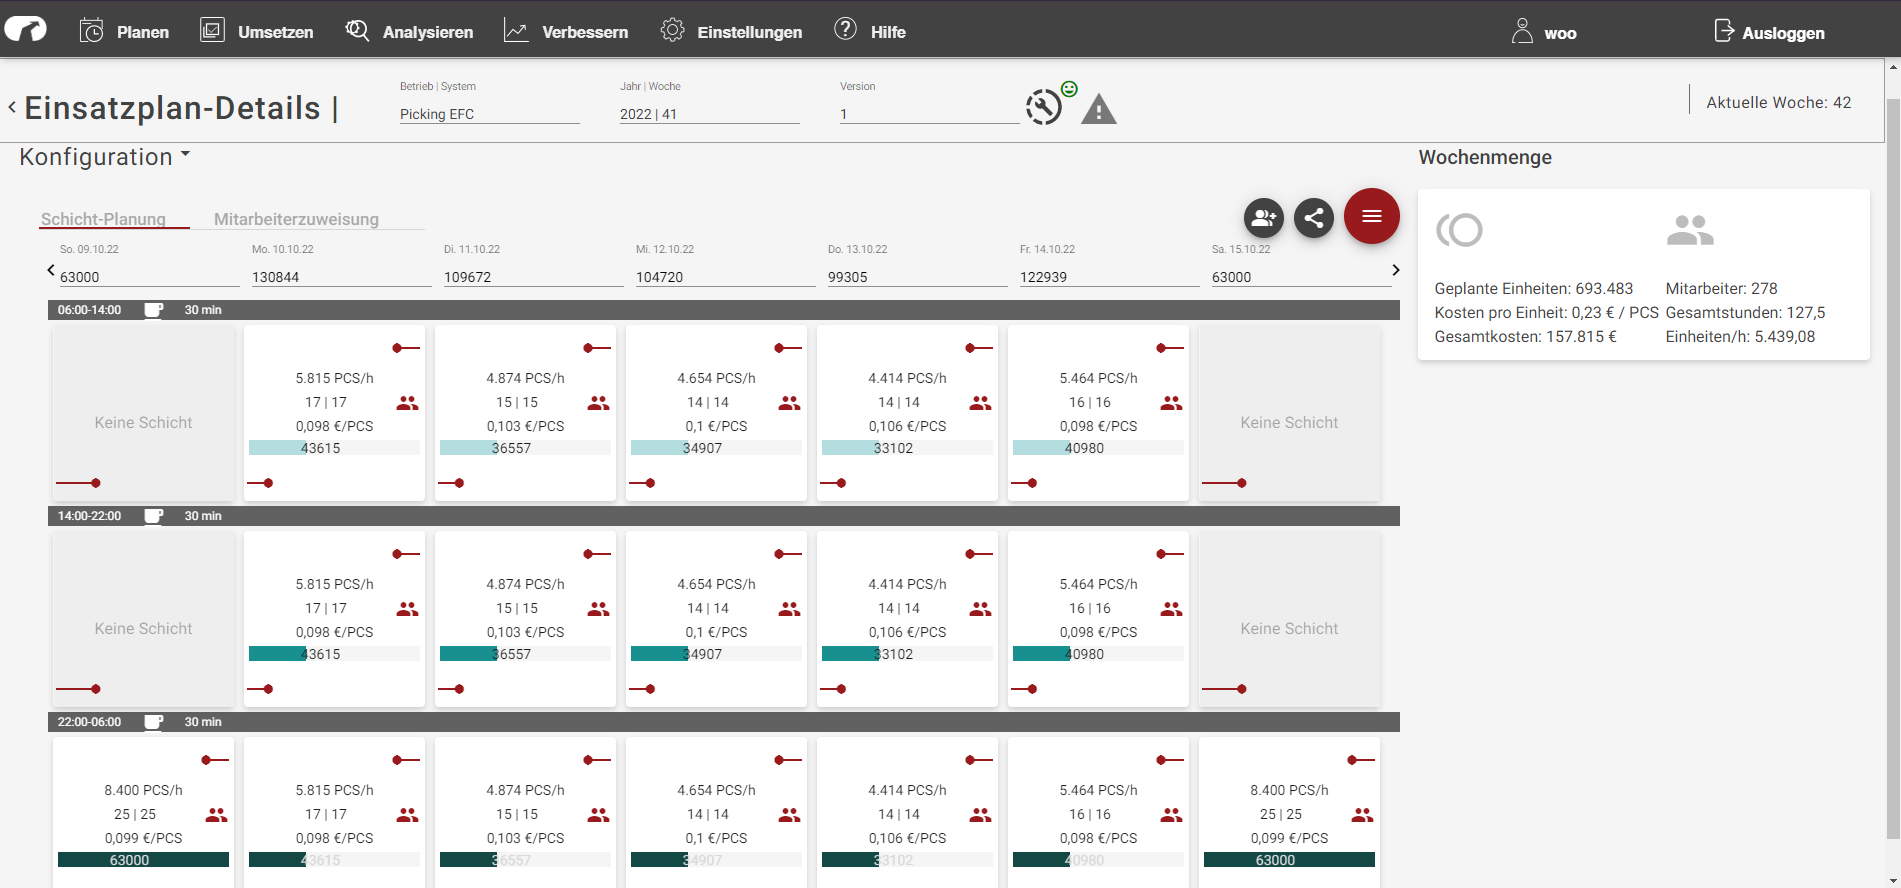Image resolution: width=1901 pixels, height=888 pixels.
Task: Click the Version field
Action: (x=930, y=114)
